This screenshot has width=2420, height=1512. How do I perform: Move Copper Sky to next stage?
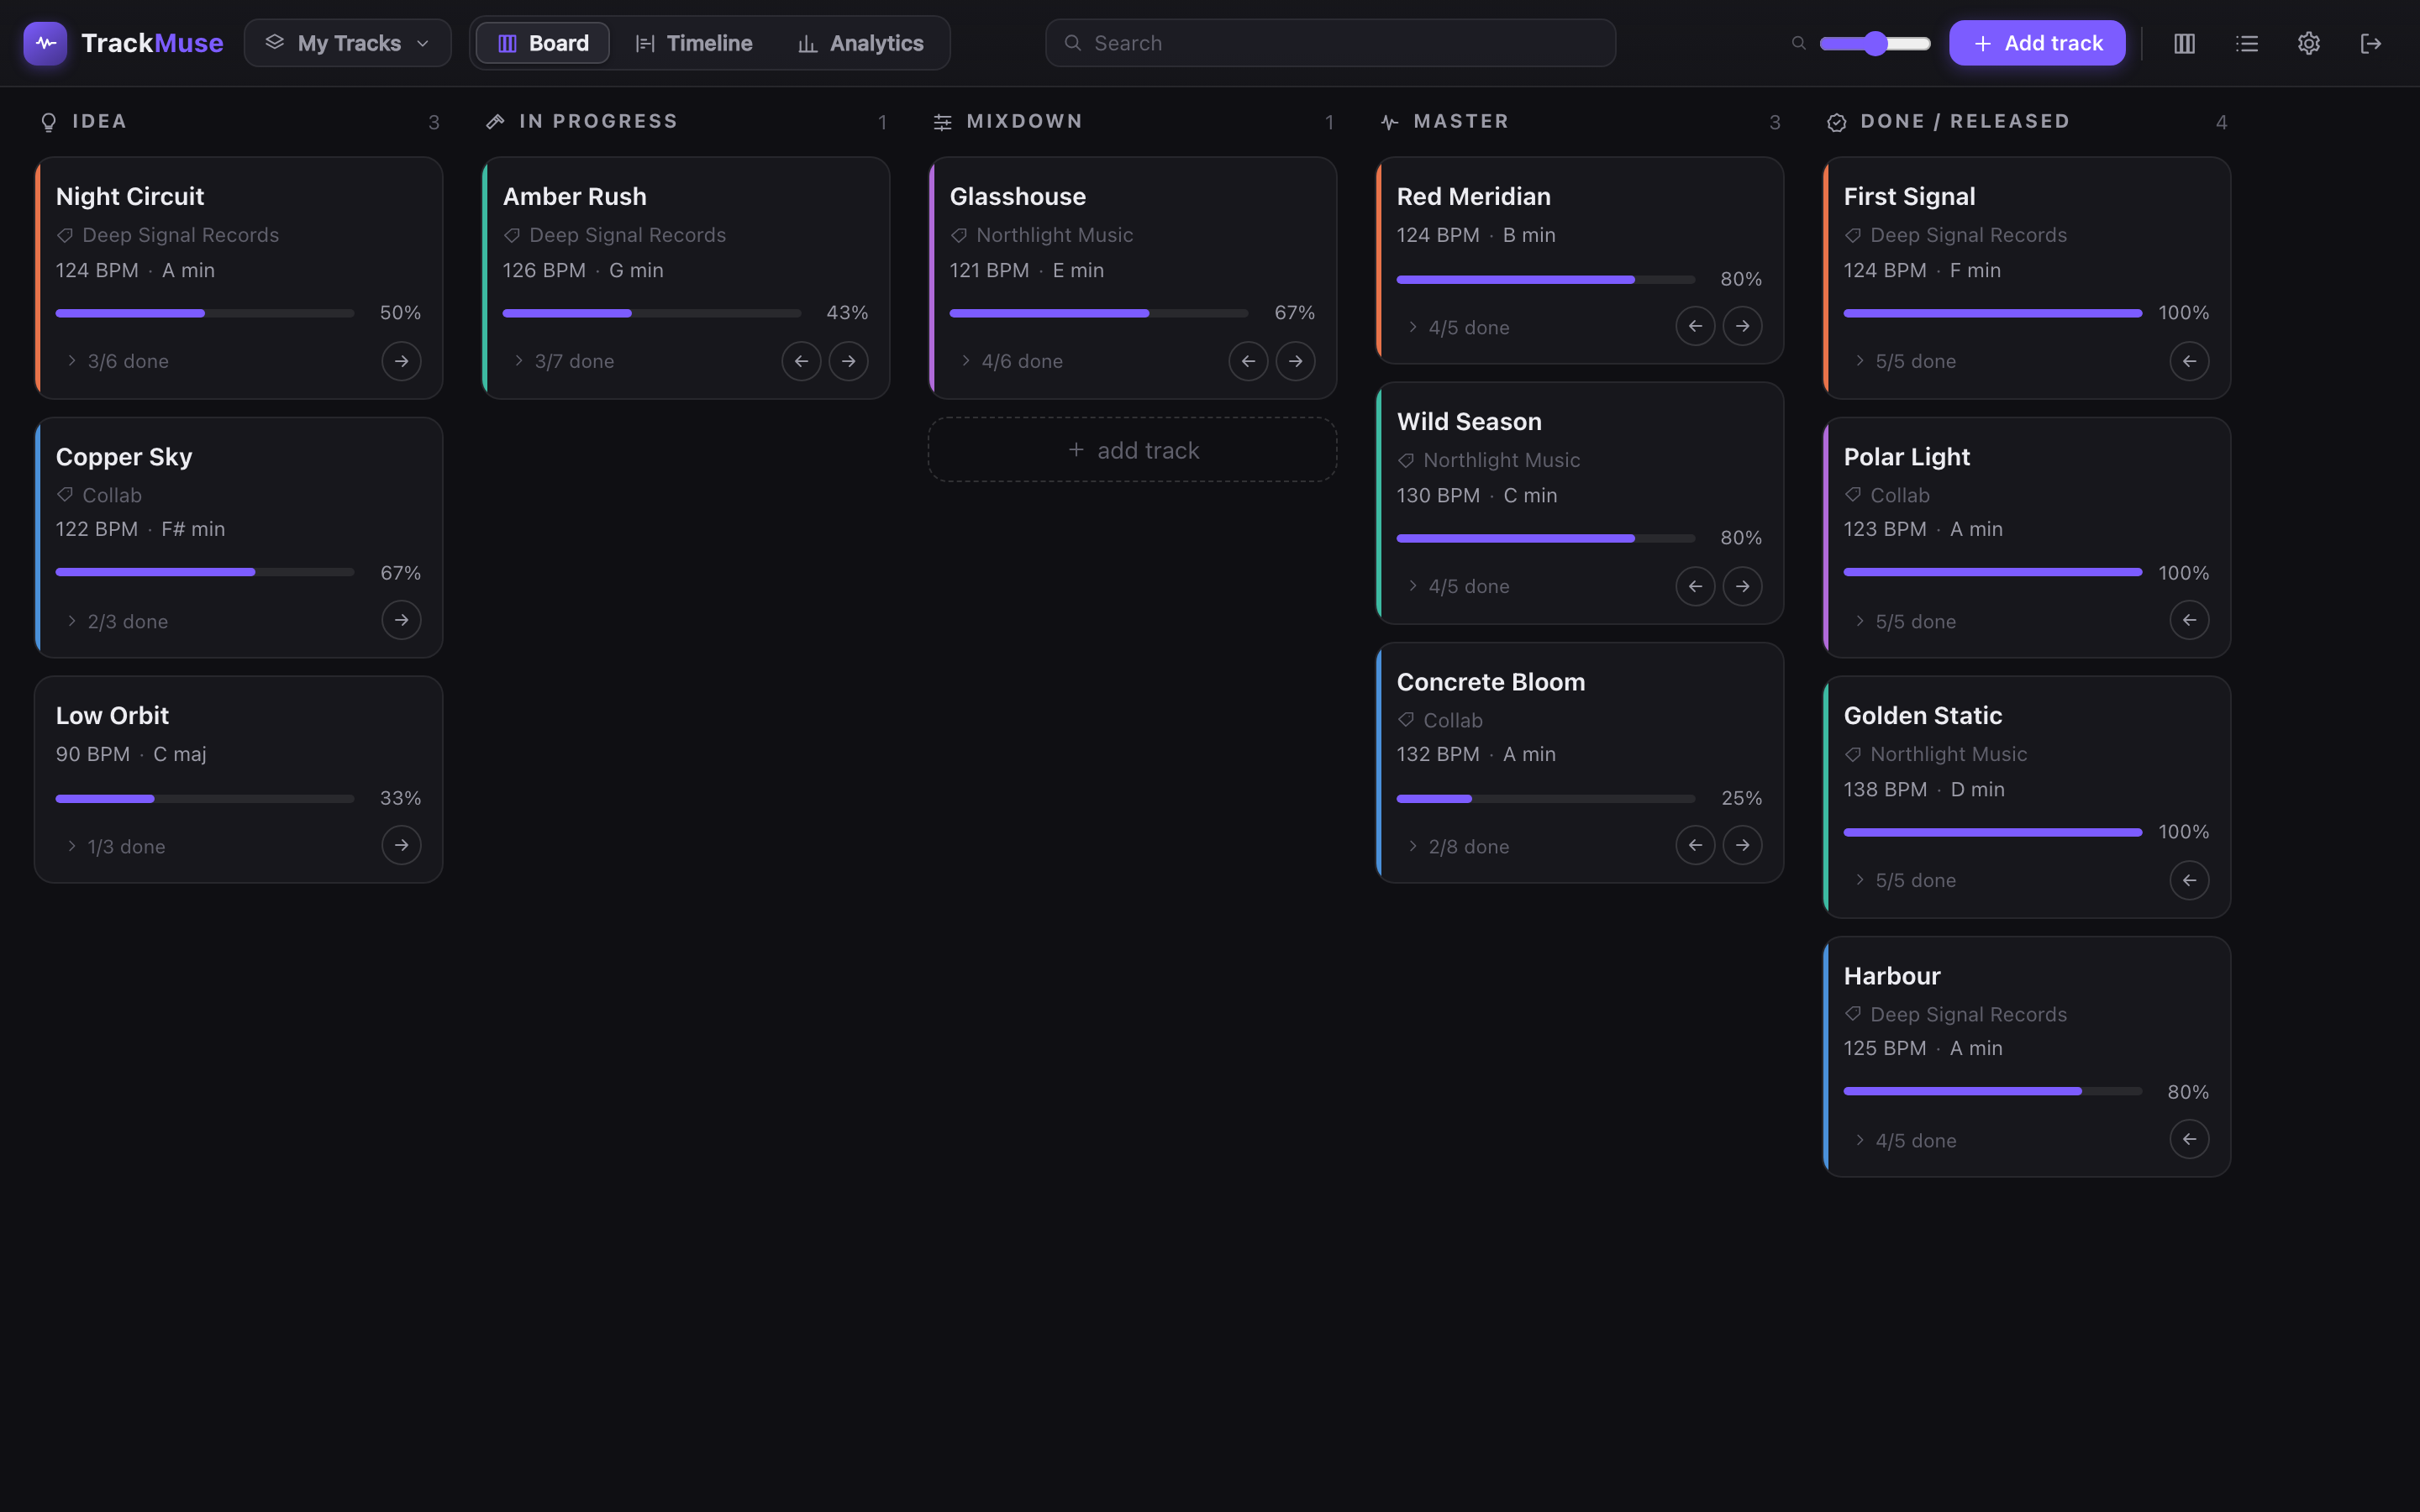pyautogui.click(x=401, y=620)
